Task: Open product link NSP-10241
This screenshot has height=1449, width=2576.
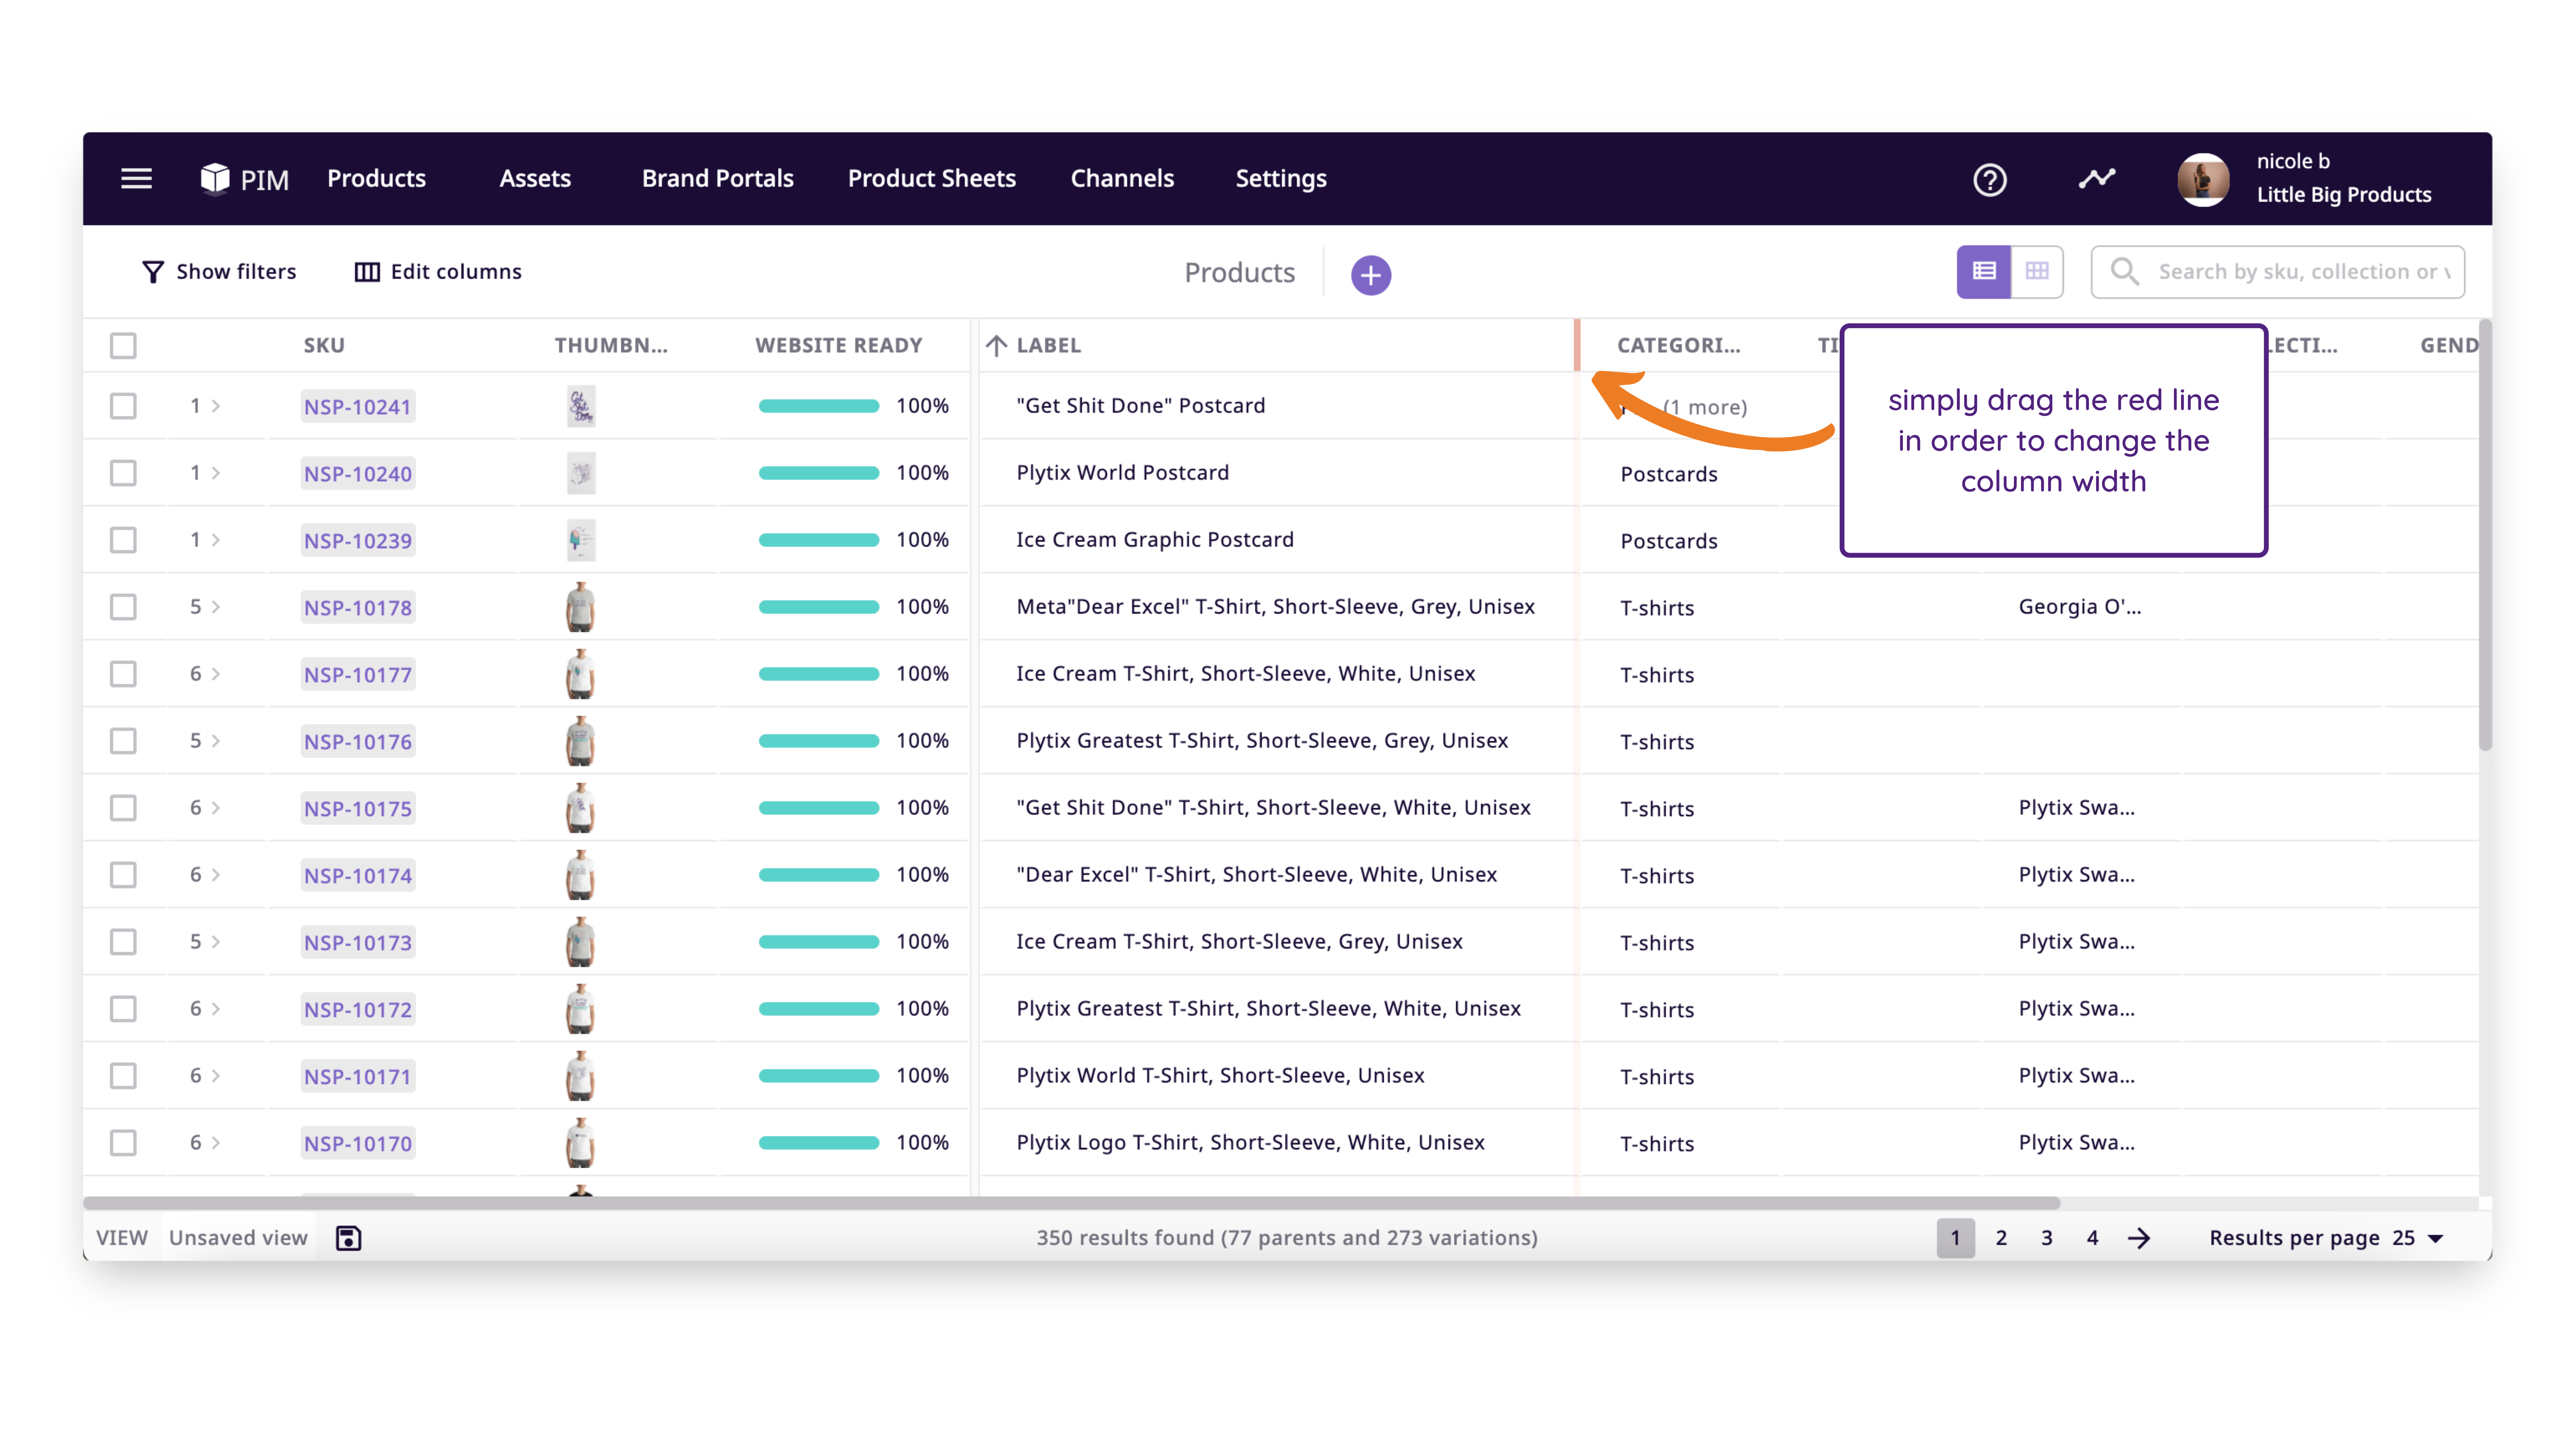Action: [x=357, y=407]
